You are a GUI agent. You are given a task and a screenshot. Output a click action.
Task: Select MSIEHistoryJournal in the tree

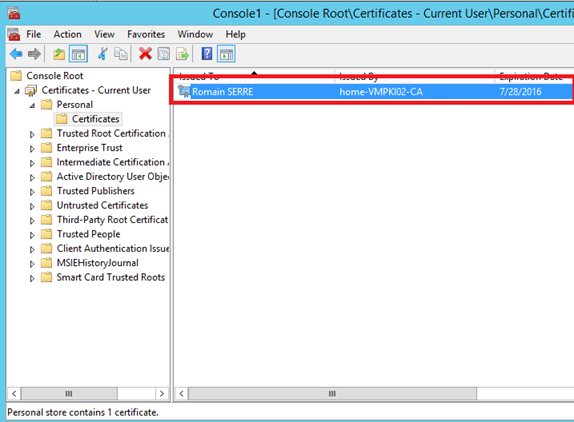click(97, 263)
